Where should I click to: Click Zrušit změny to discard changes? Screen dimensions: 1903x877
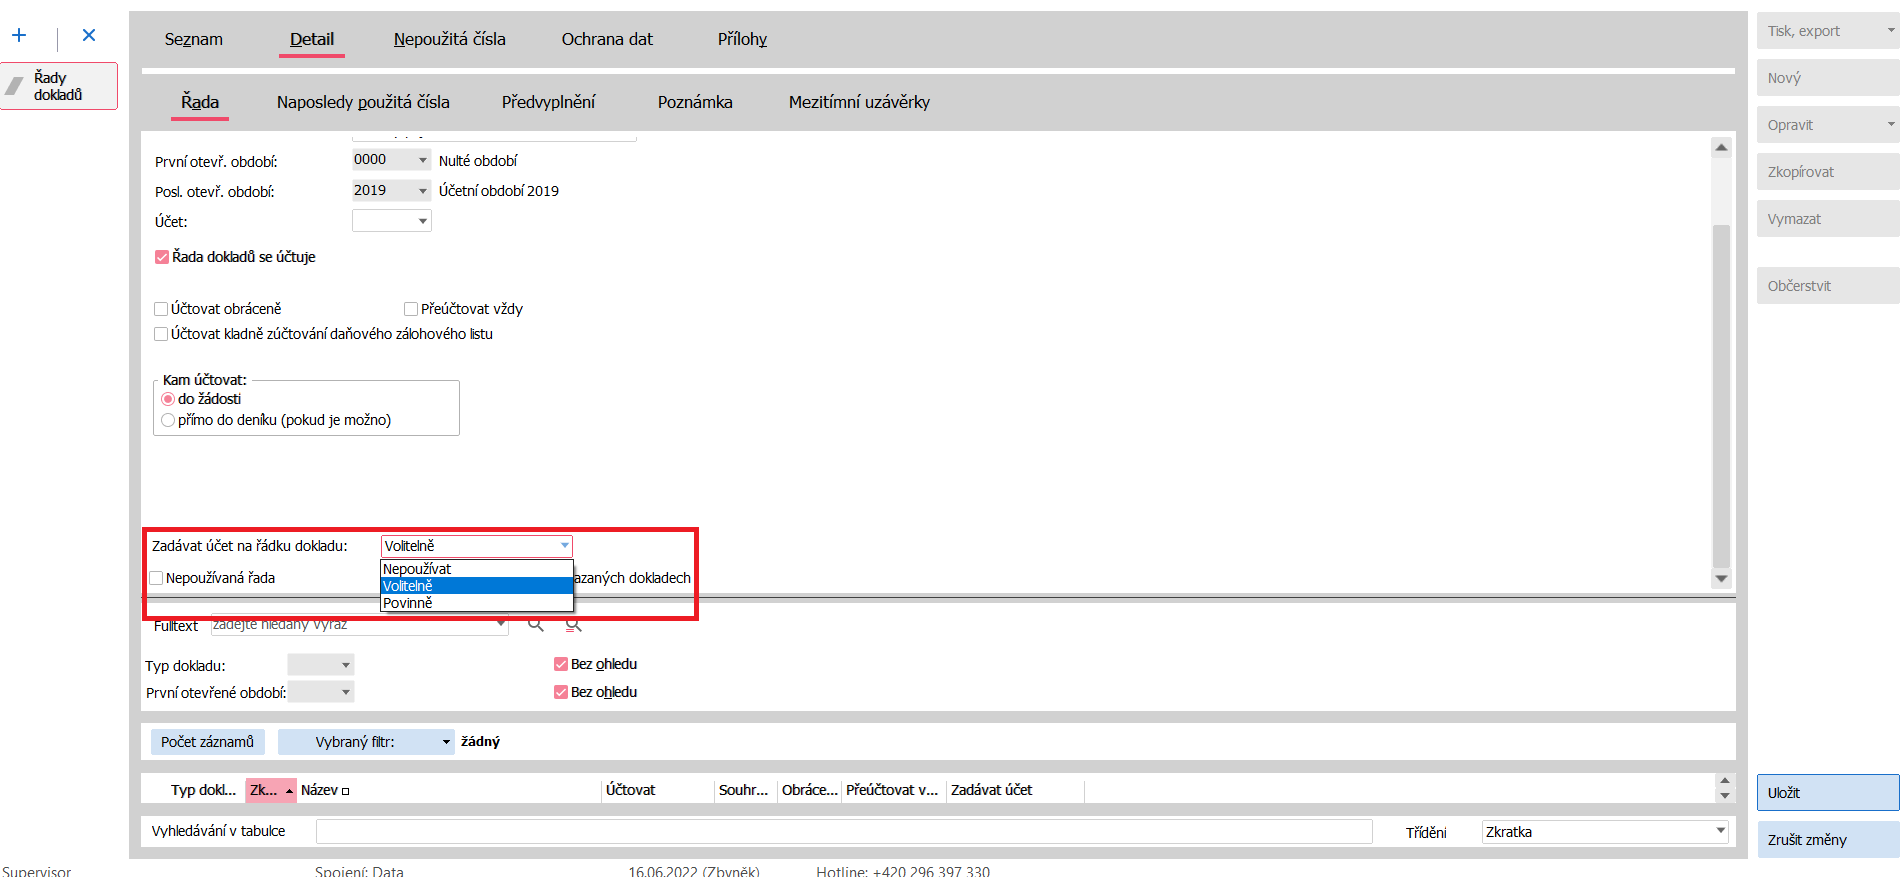(1826, 839)
